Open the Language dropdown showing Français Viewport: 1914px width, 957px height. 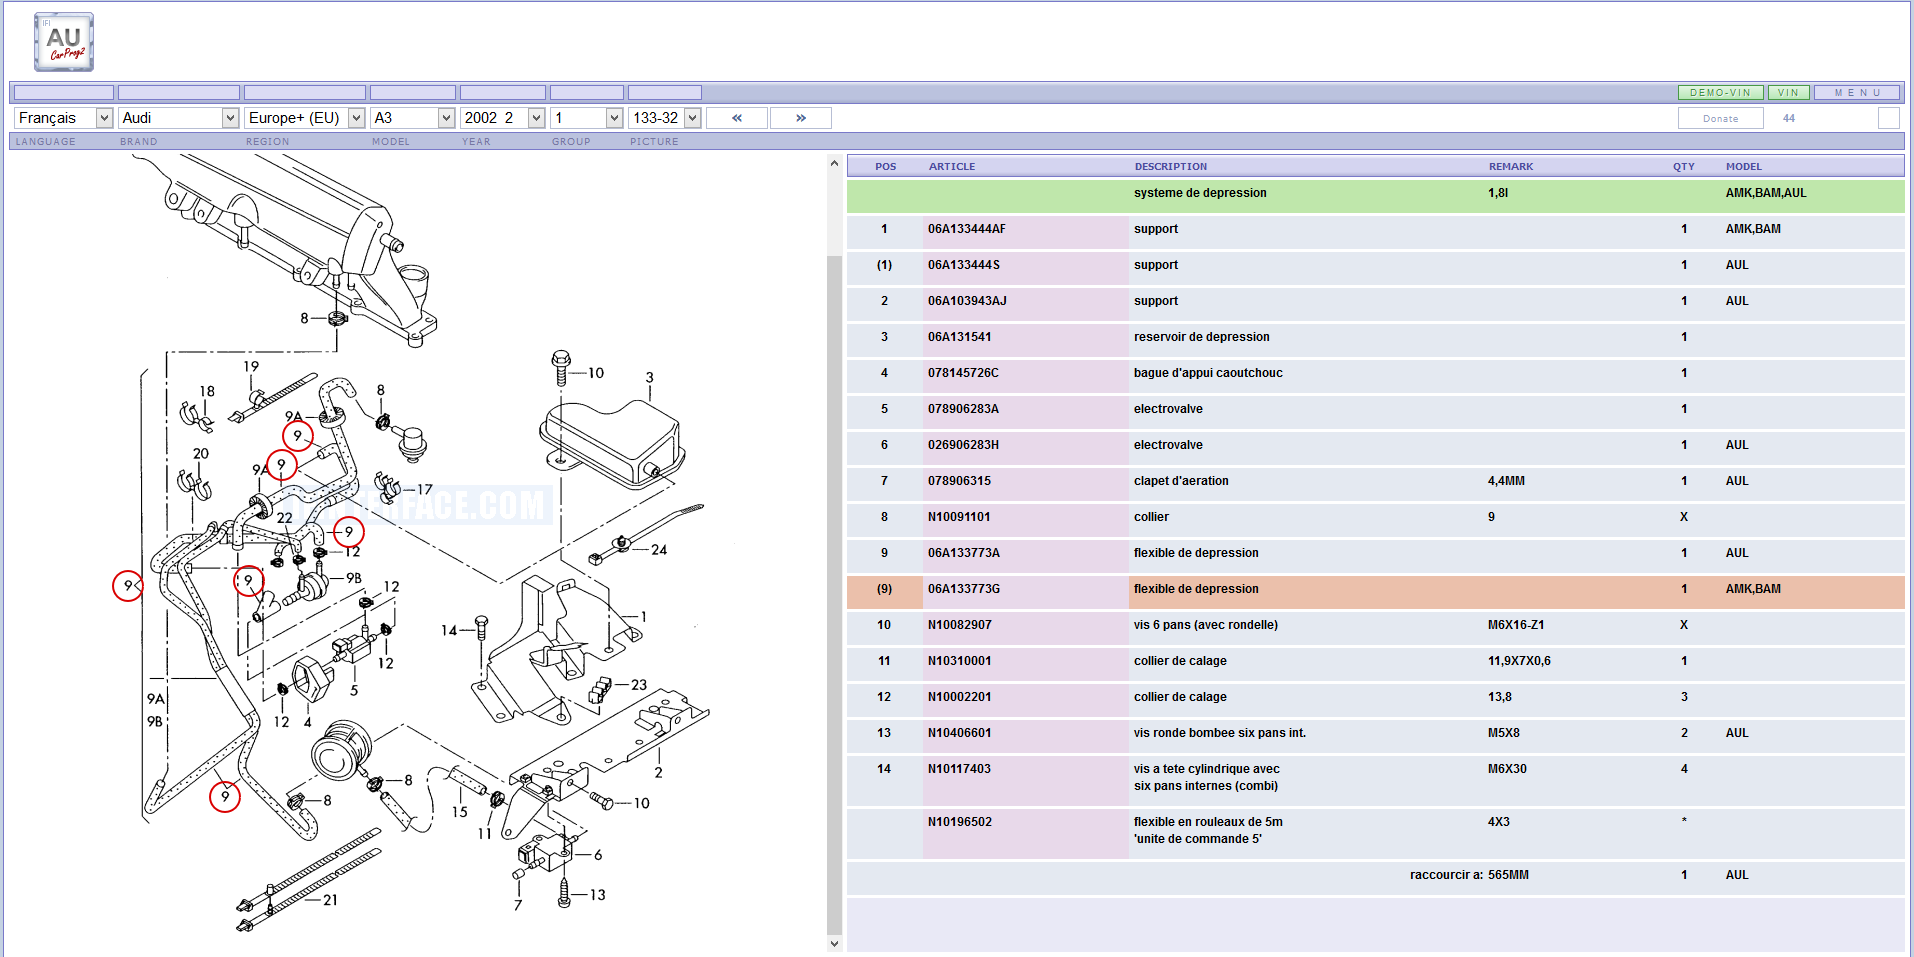[64, 118]
